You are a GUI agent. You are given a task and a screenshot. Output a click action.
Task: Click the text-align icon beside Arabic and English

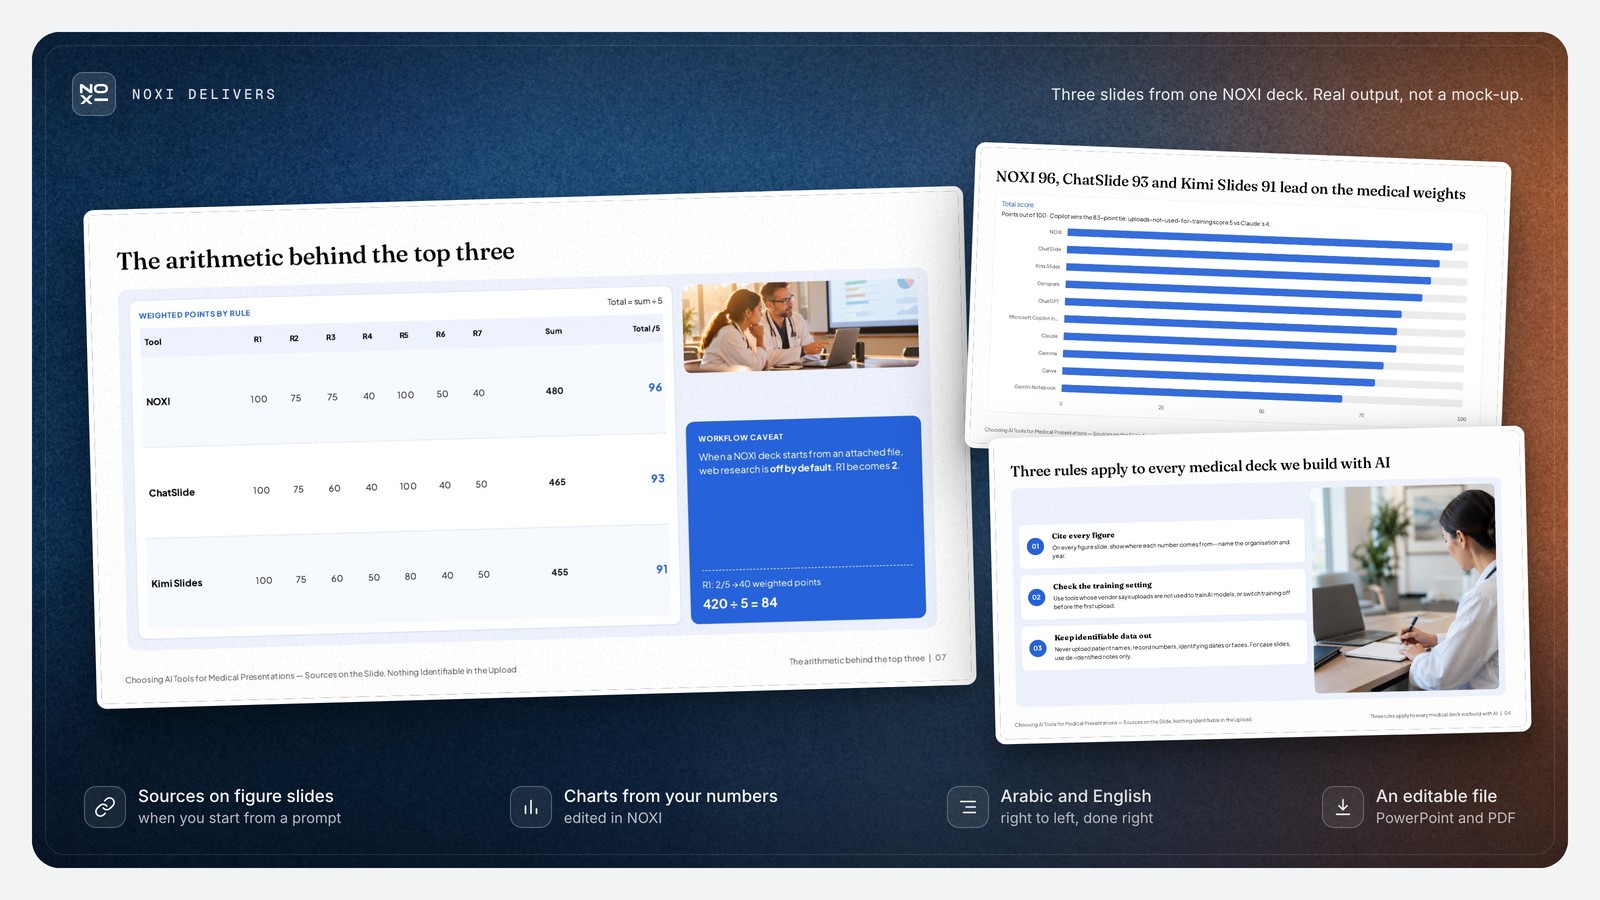pos(968,807)
